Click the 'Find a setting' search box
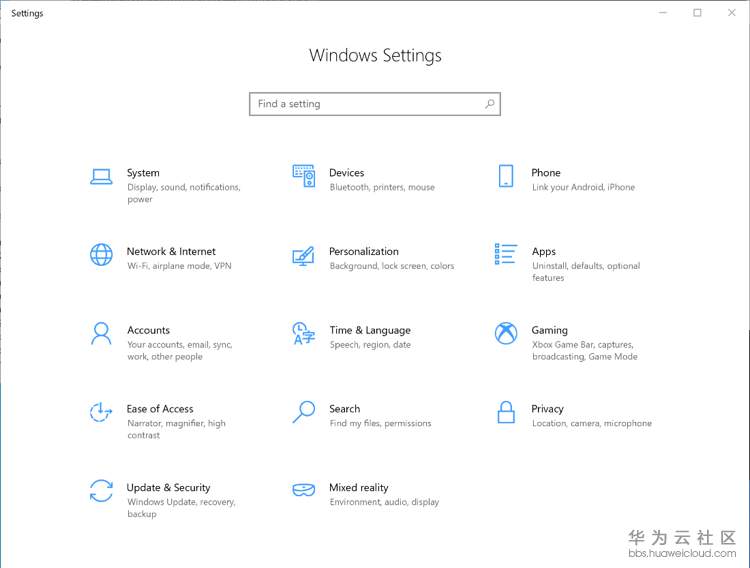The image size is (750, 568). (x=365, y=104)
